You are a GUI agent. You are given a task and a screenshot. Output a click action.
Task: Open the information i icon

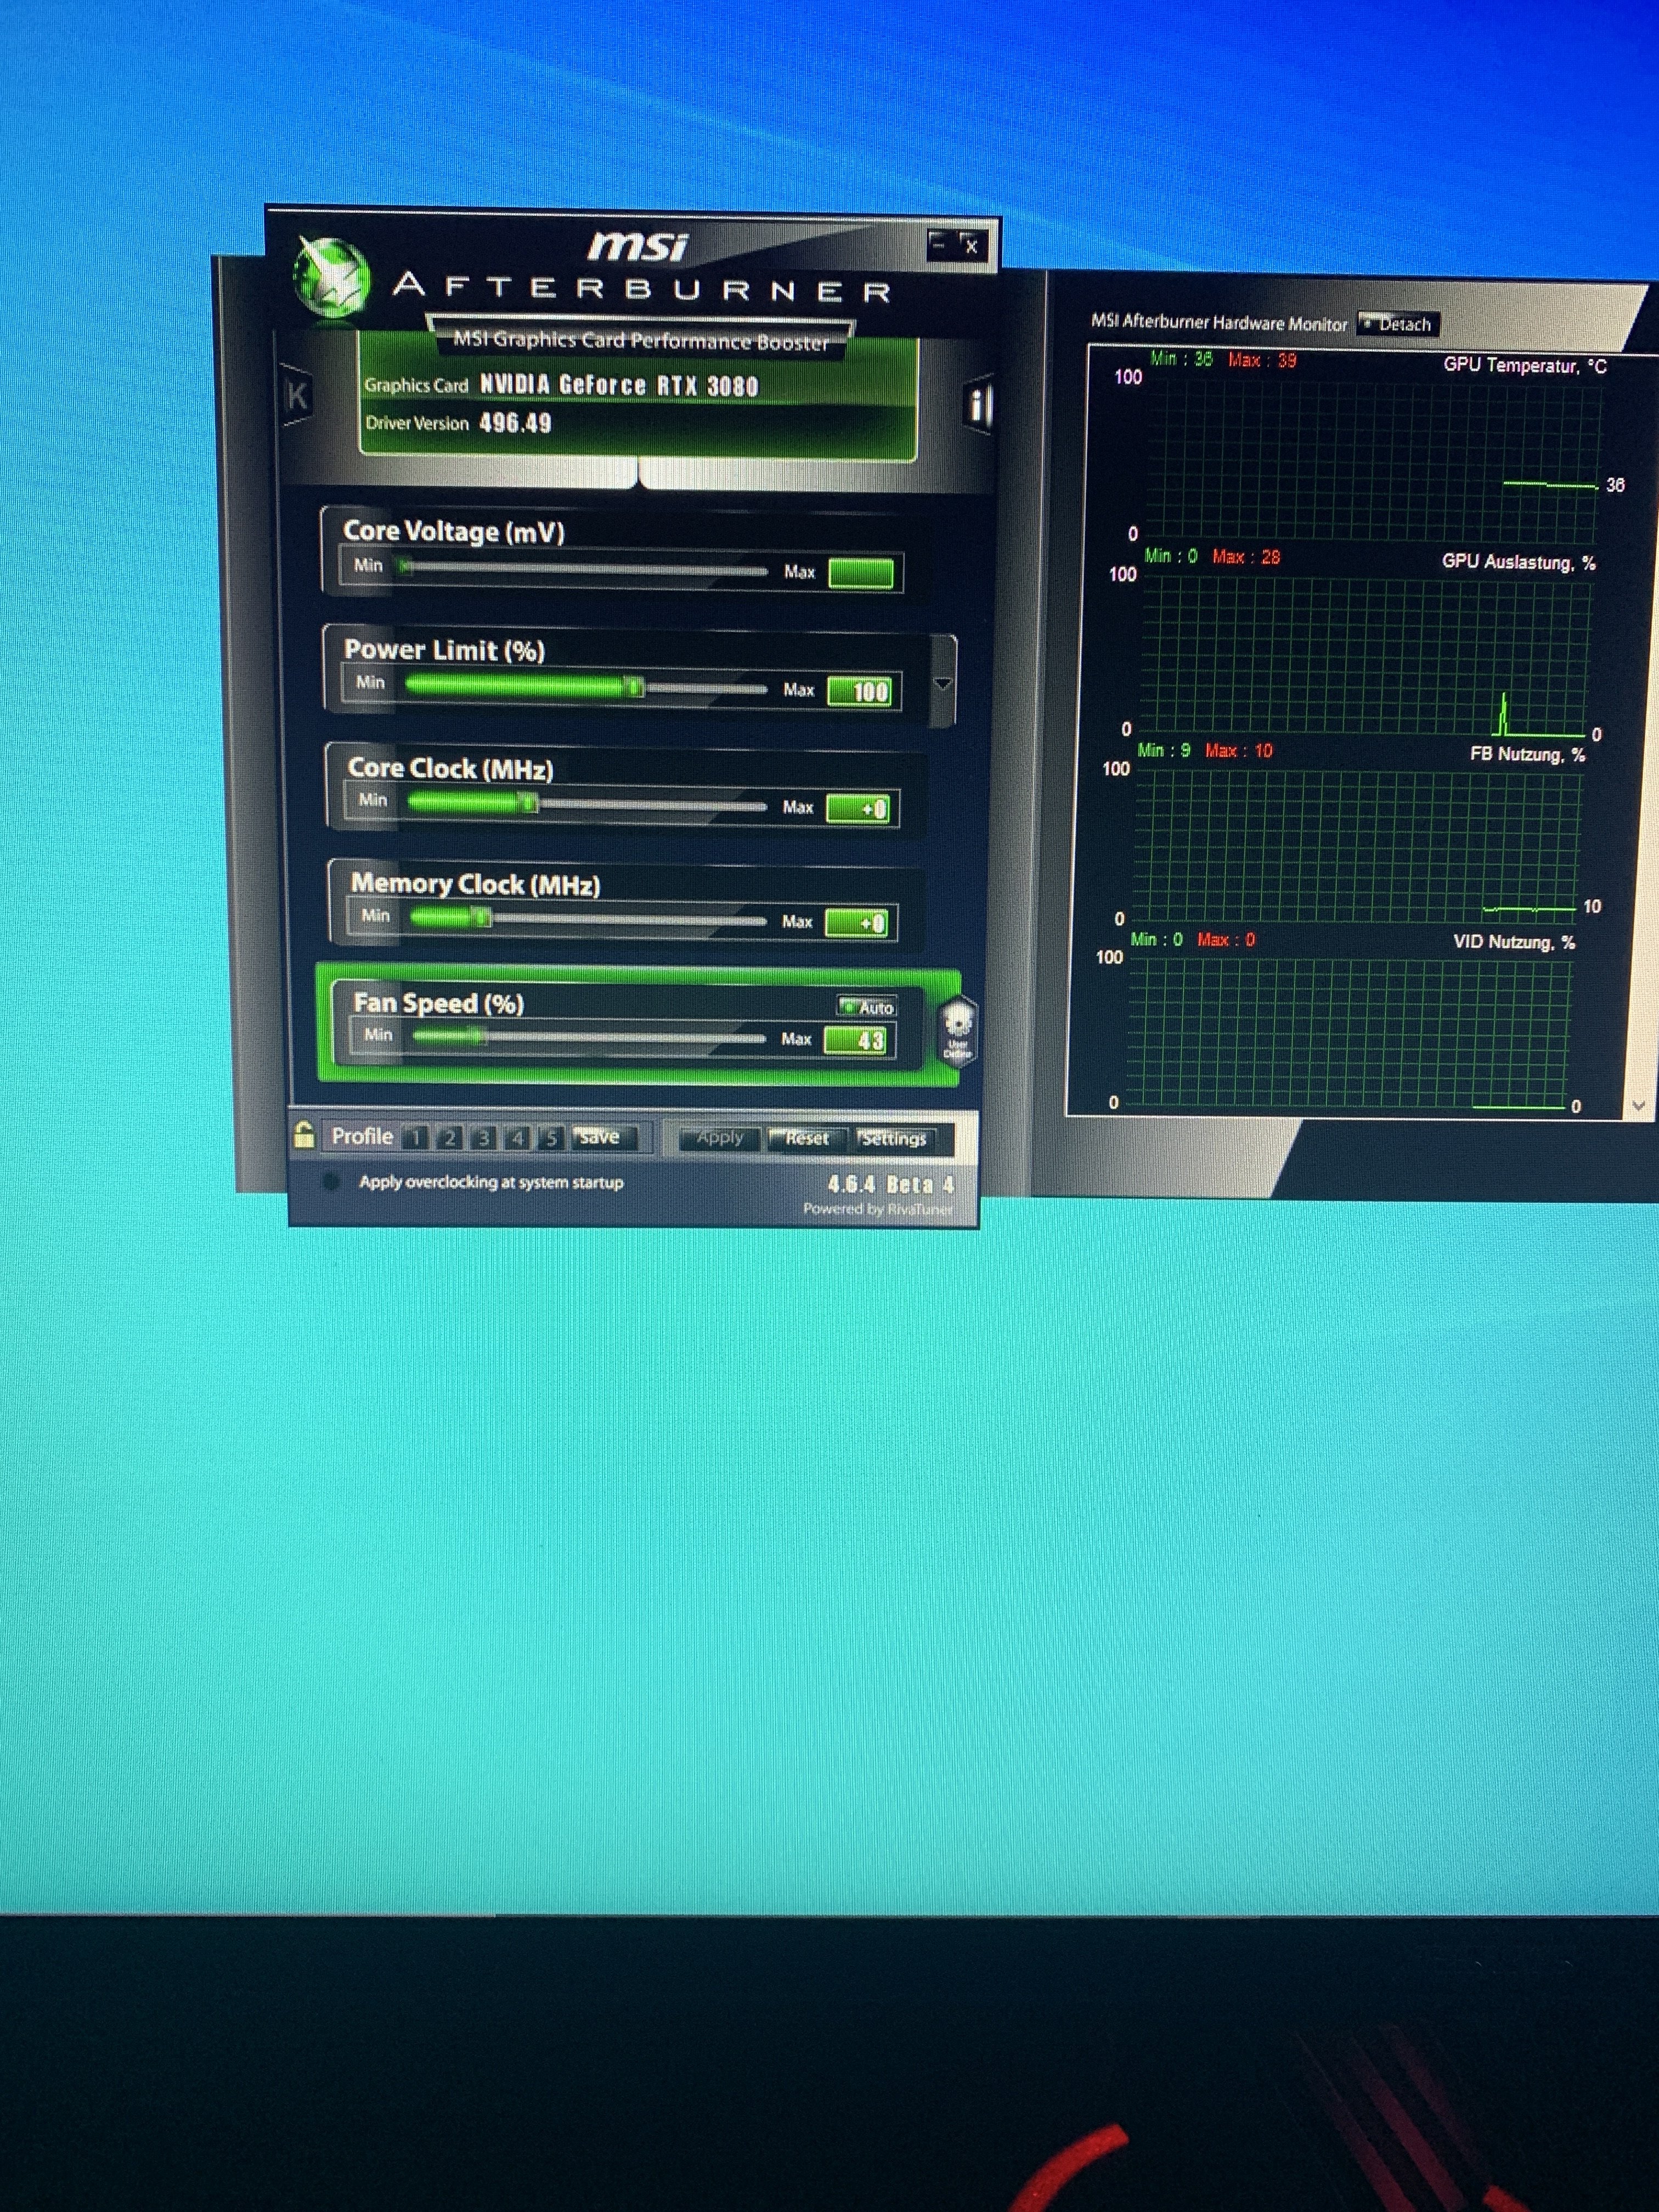978,405
